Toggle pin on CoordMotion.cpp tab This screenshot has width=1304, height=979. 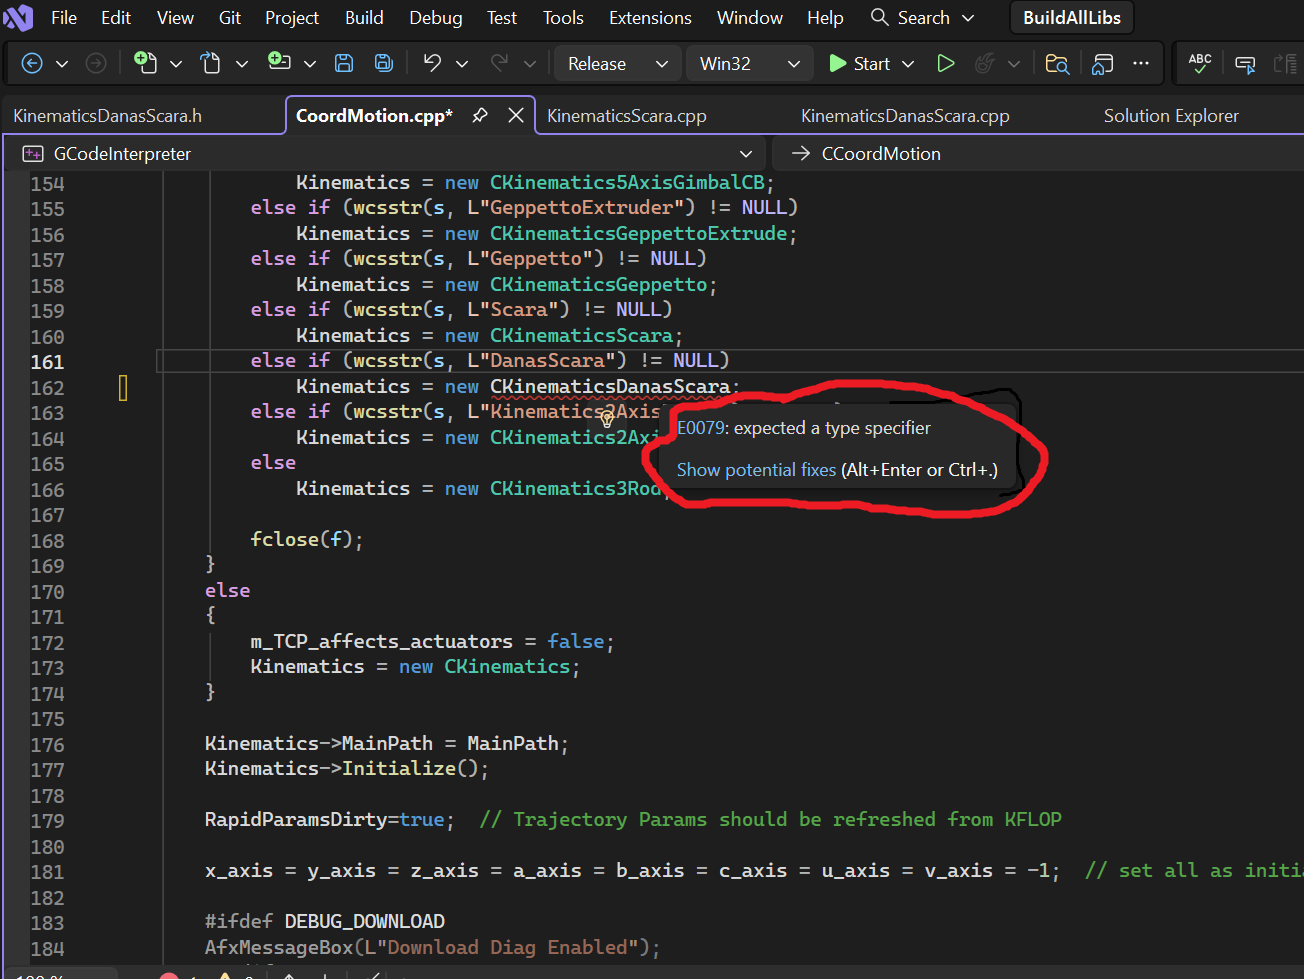[x=480, y=116]
